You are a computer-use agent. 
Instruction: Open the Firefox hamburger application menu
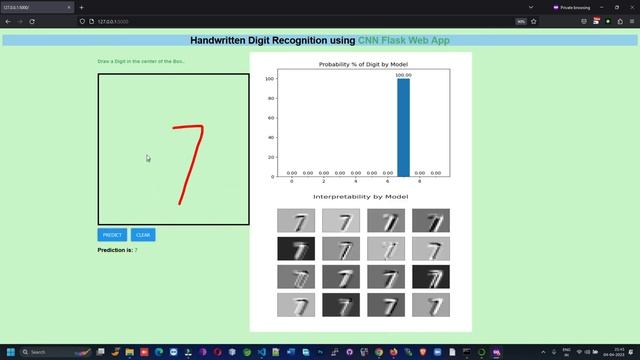[632, 21]
